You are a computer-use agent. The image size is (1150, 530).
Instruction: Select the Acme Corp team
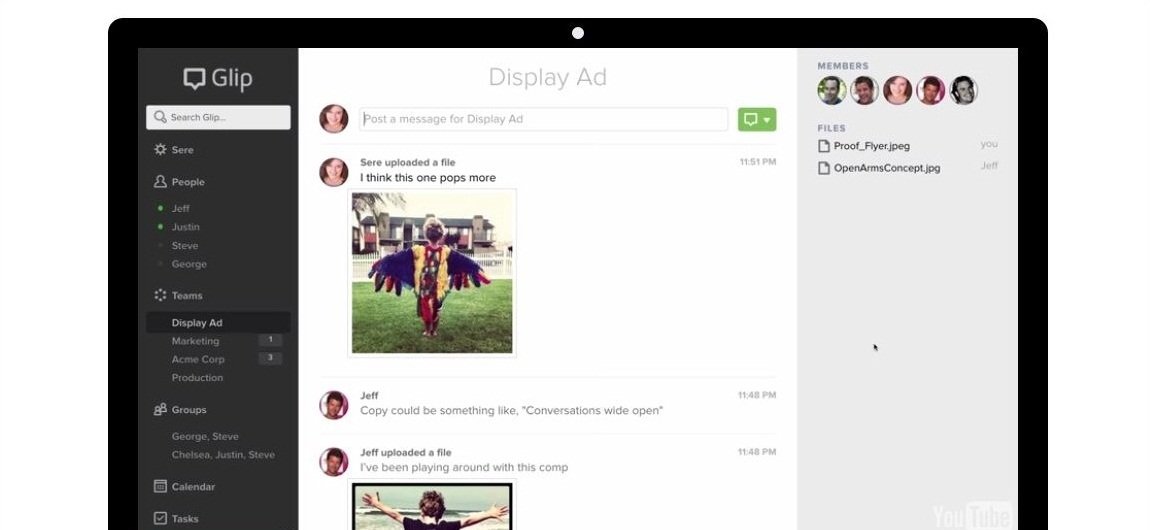click(198, 359)
